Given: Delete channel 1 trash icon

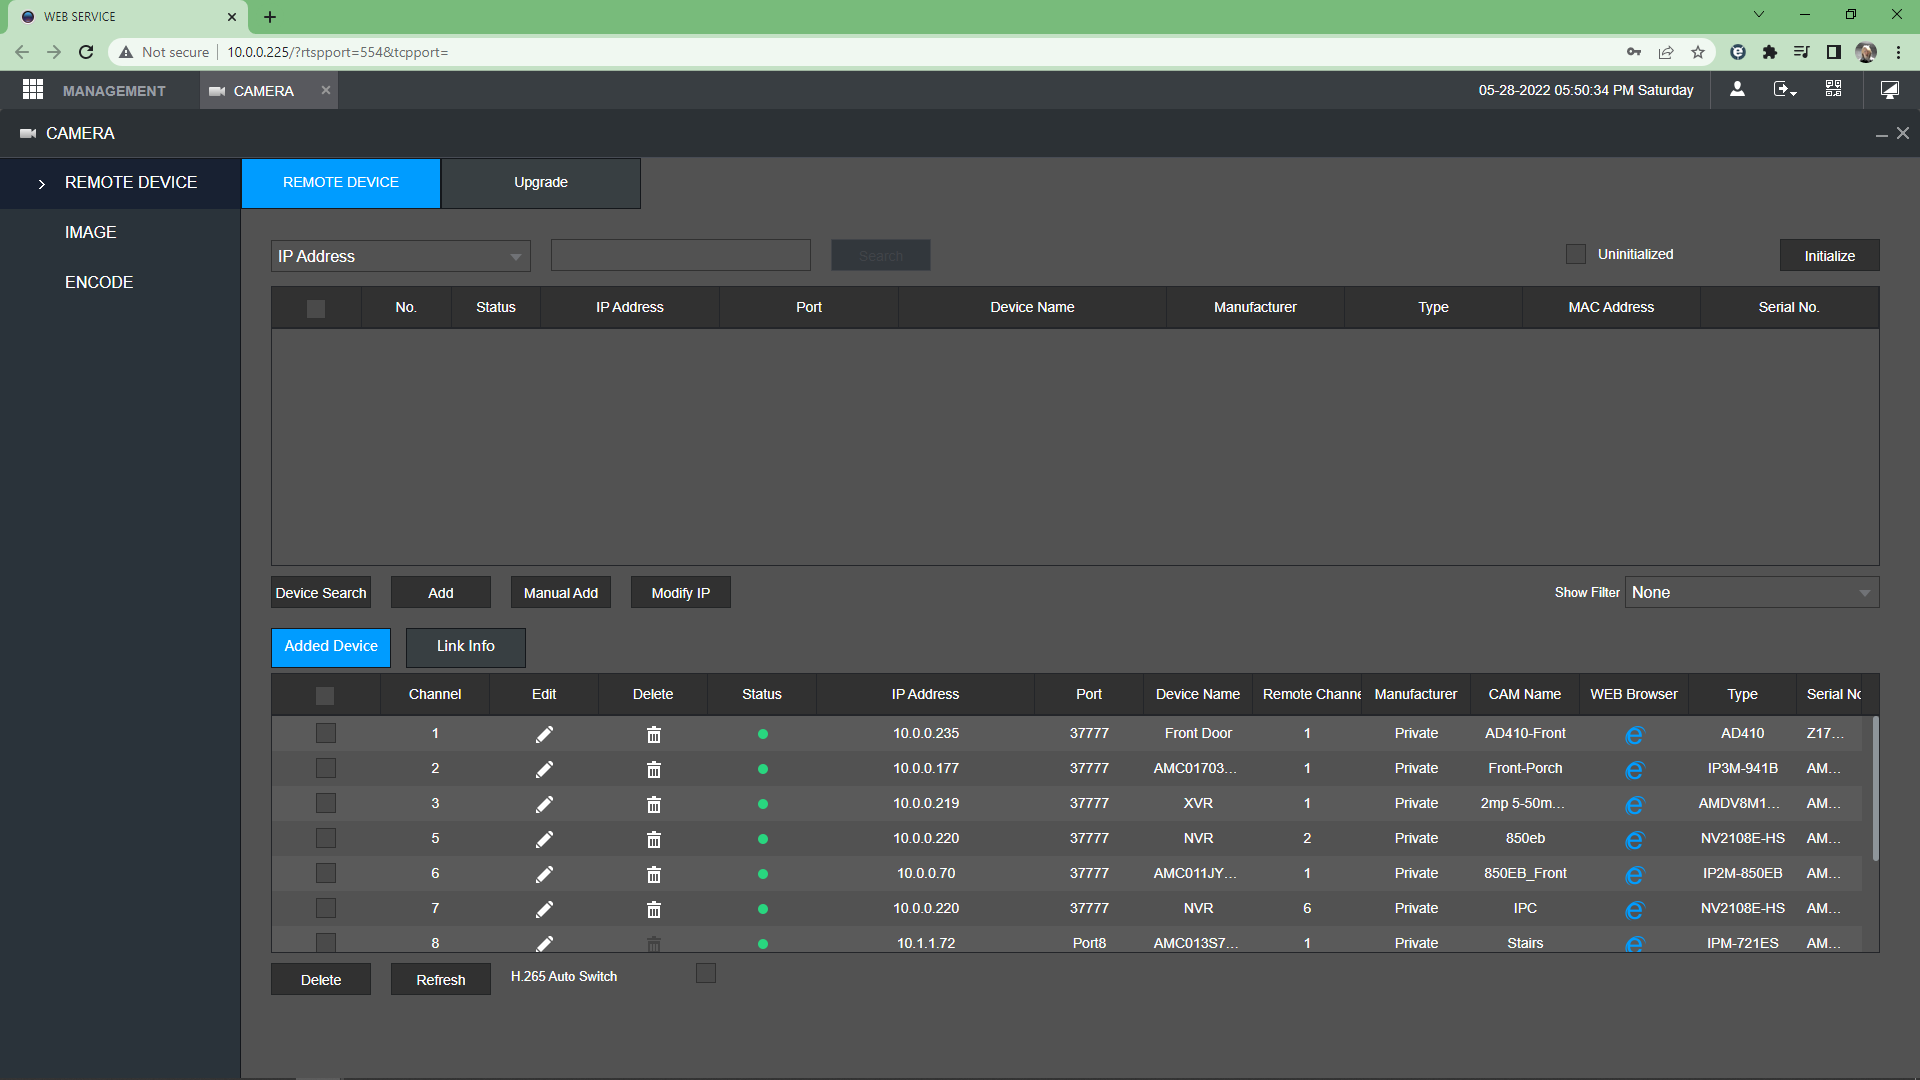Looking at the screenshot, I should [x=653, y=734].
